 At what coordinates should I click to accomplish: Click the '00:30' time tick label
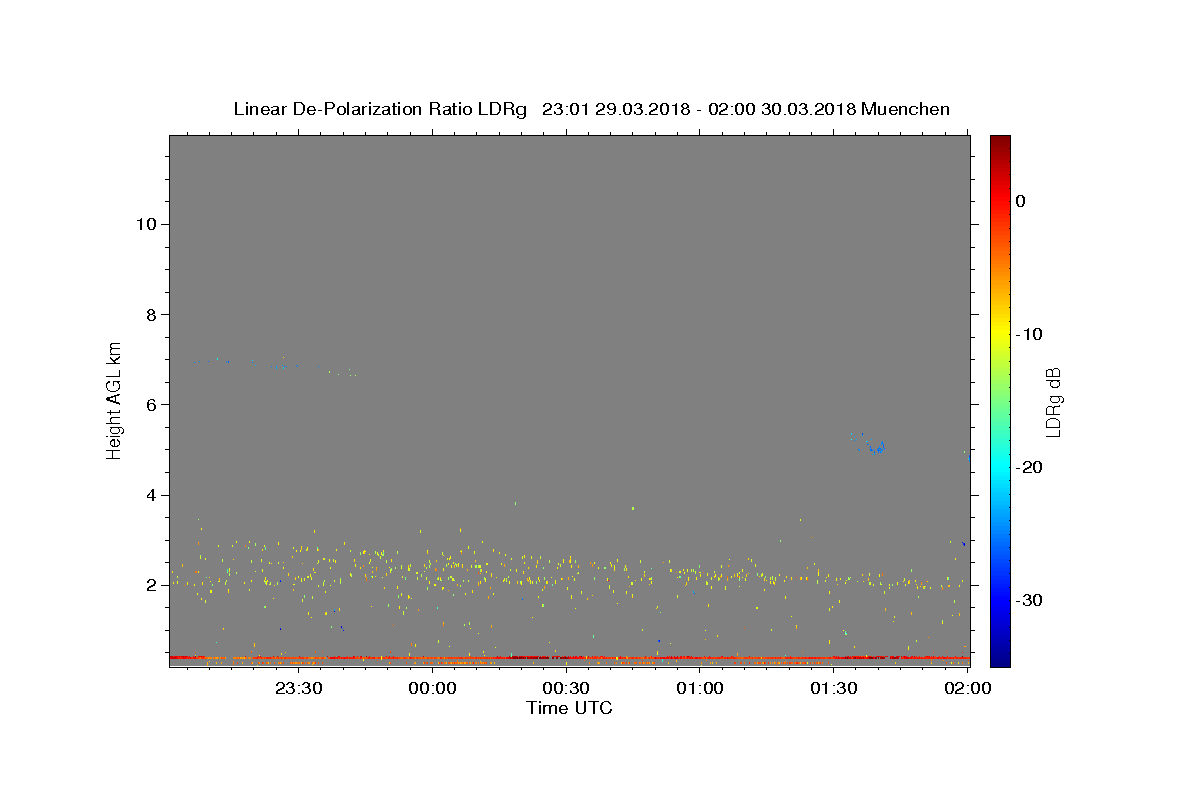[x=566, y=689]
